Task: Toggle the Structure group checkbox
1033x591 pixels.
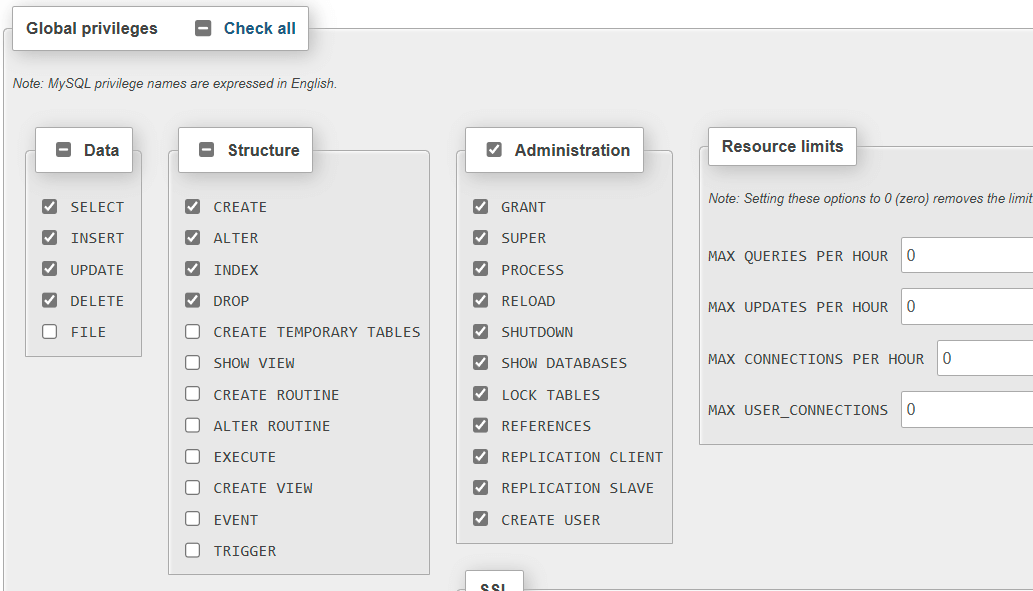Action: tap(206, 150)
